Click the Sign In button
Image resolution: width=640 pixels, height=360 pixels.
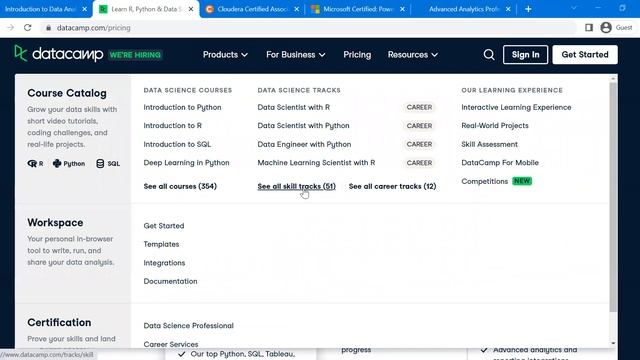coord(525,55)
